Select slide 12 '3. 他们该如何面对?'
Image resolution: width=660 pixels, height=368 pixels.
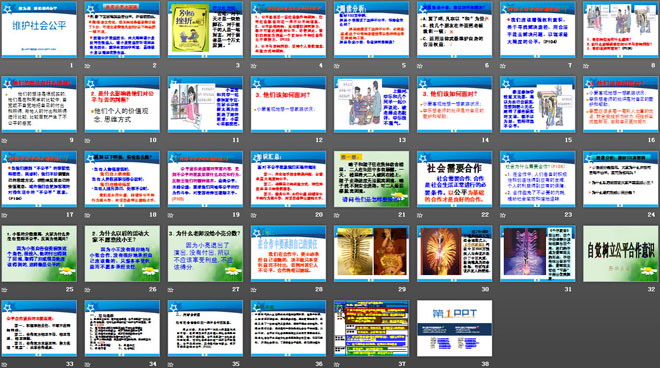pyautogui.click(x=288, y=104)
